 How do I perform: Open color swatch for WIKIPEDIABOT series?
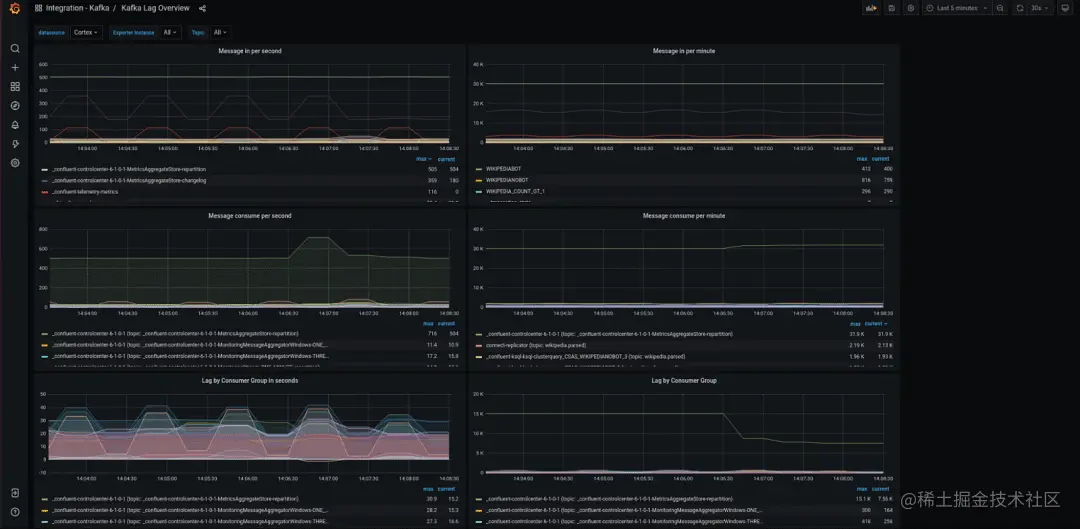[479, 169]
